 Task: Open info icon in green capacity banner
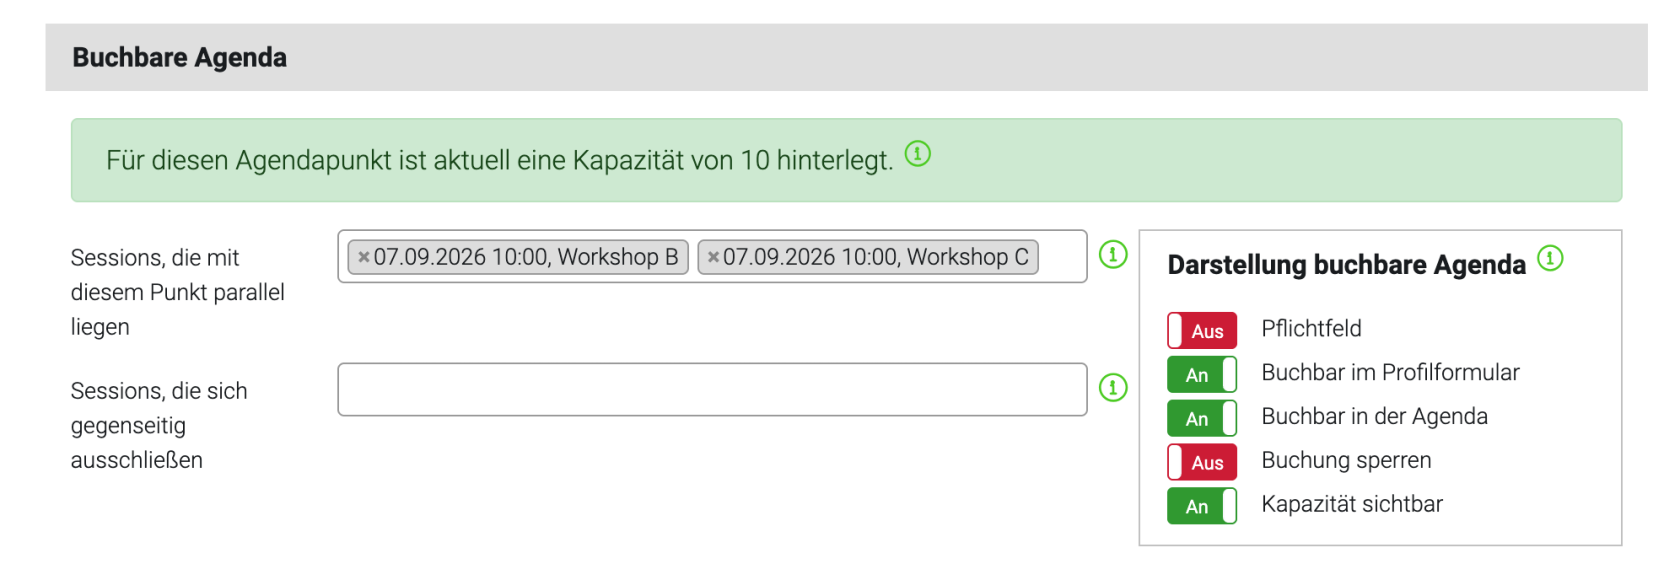pos(917,154)
